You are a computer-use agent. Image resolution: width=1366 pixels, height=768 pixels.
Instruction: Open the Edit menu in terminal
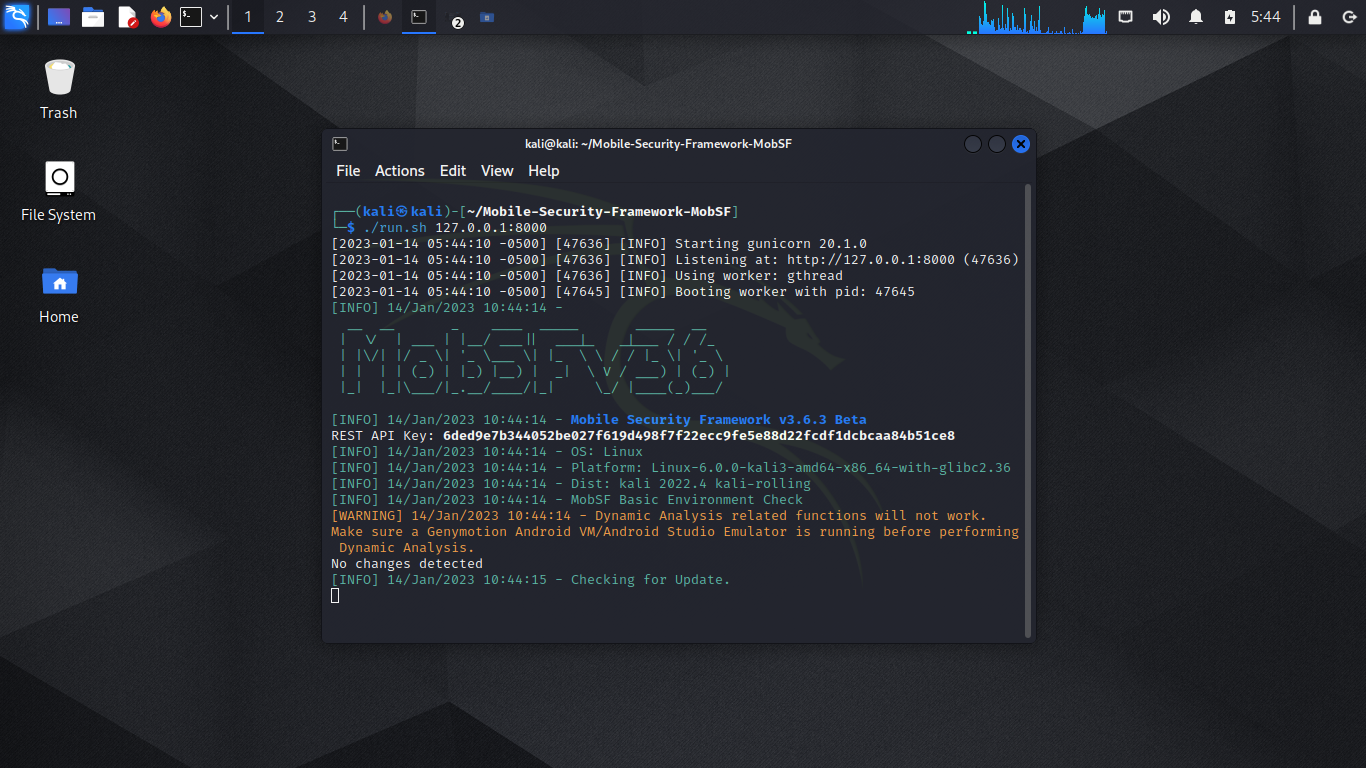click(x=453, y=171)
